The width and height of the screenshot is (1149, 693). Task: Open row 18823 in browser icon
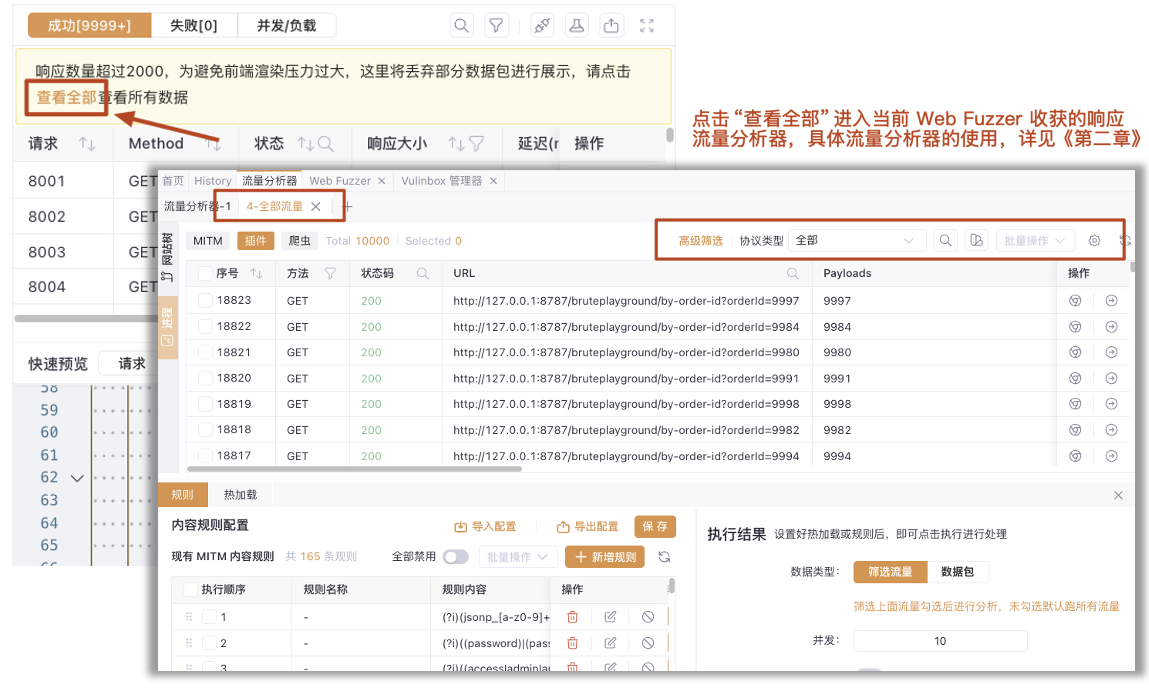point(1075,300)
